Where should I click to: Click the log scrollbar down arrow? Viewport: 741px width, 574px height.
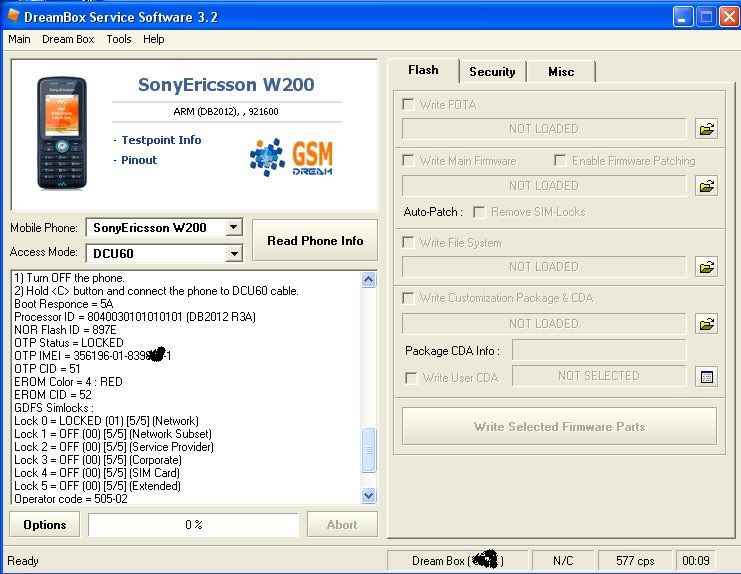[369, 495]
